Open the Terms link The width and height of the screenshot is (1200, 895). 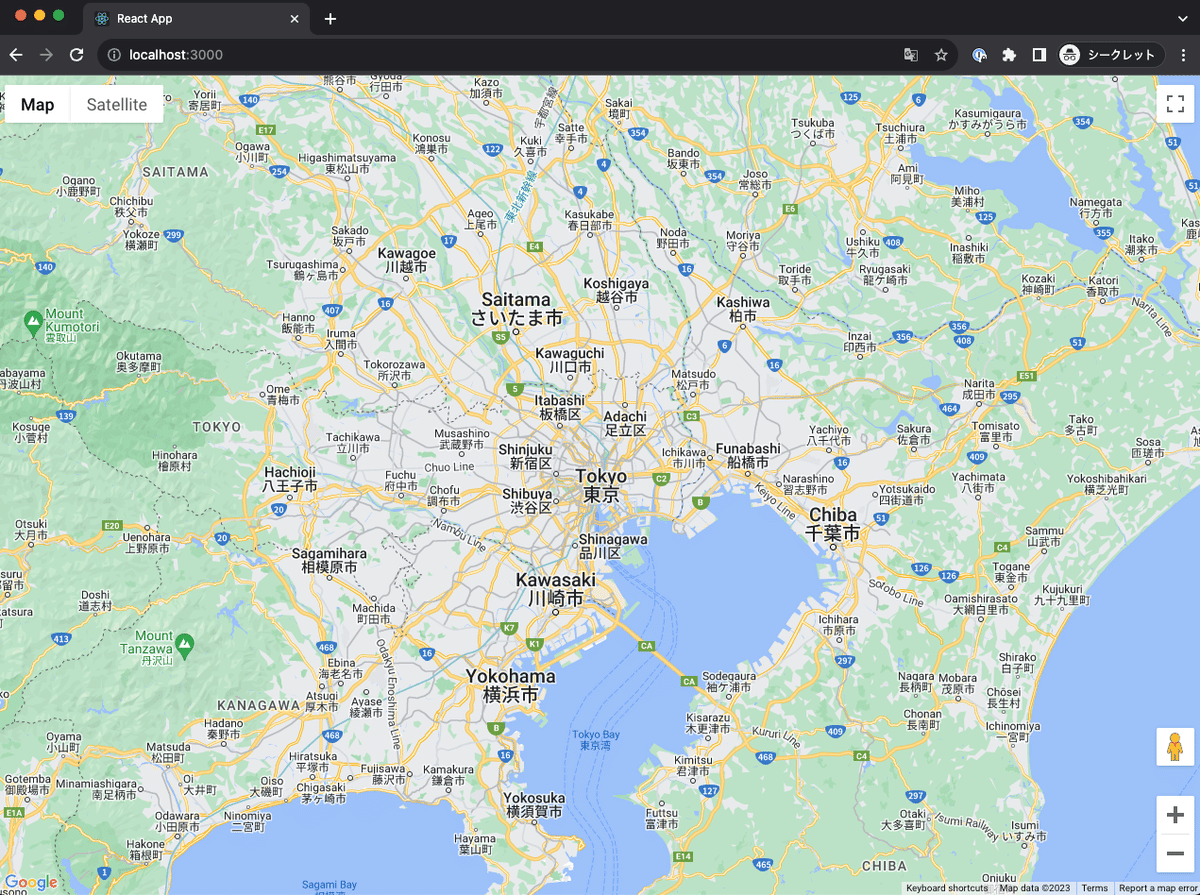[1095, 888]
